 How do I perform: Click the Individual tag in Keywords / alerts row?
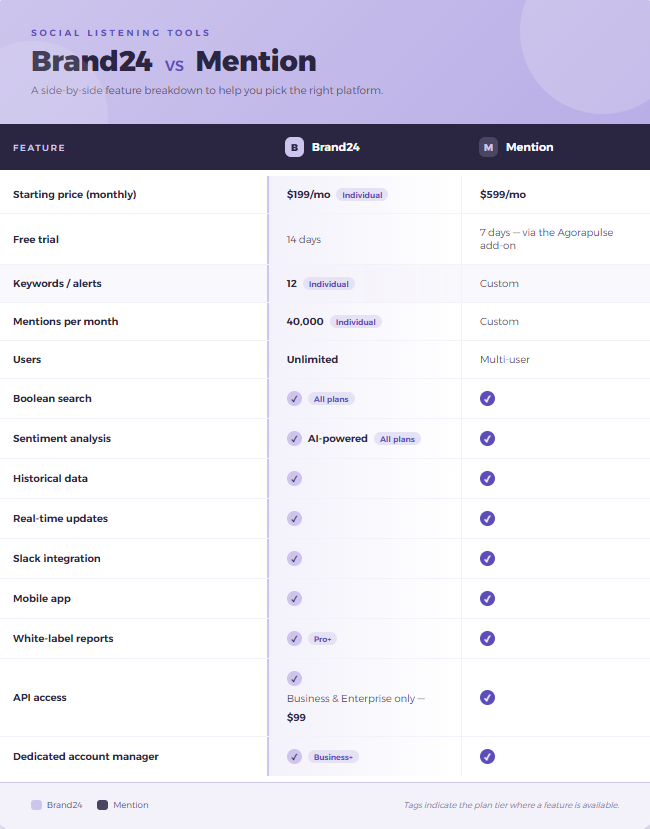[x=329, y=284]
